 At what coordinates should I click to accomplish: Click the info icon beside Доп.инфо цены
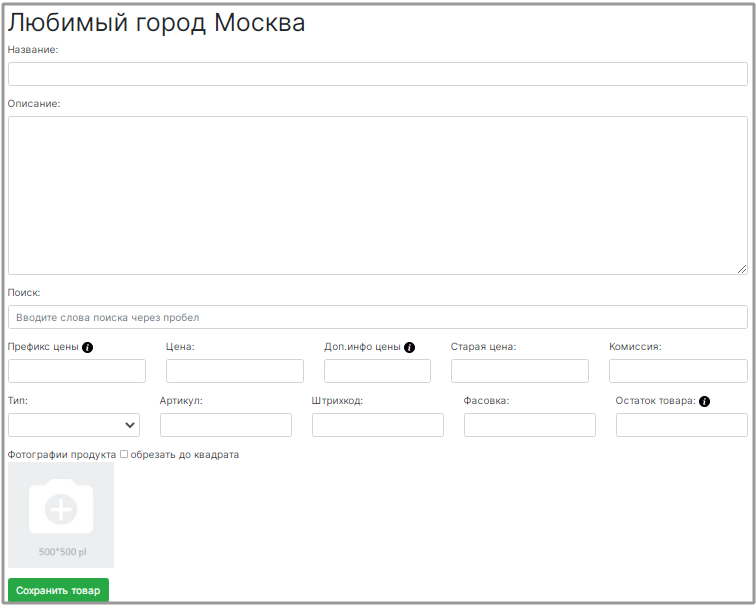[x=409, y=347]
